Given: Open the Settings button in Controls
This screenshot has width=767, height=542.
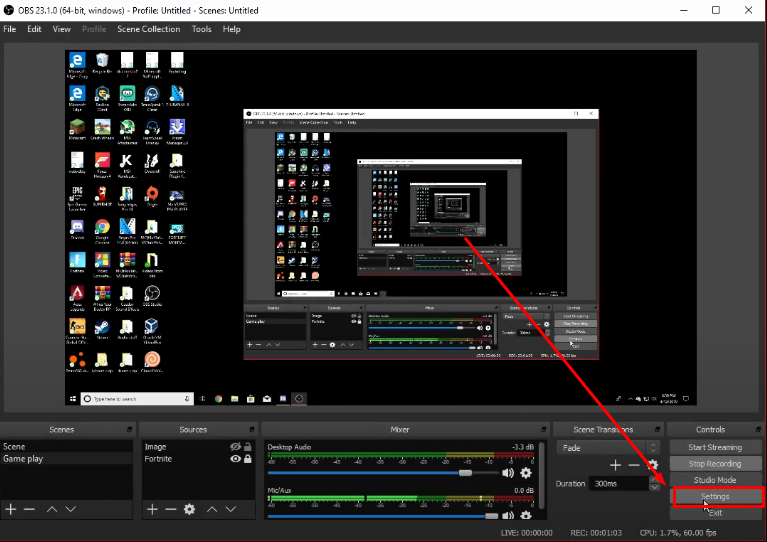Looking at the screenshot, I should click(715, 497).
